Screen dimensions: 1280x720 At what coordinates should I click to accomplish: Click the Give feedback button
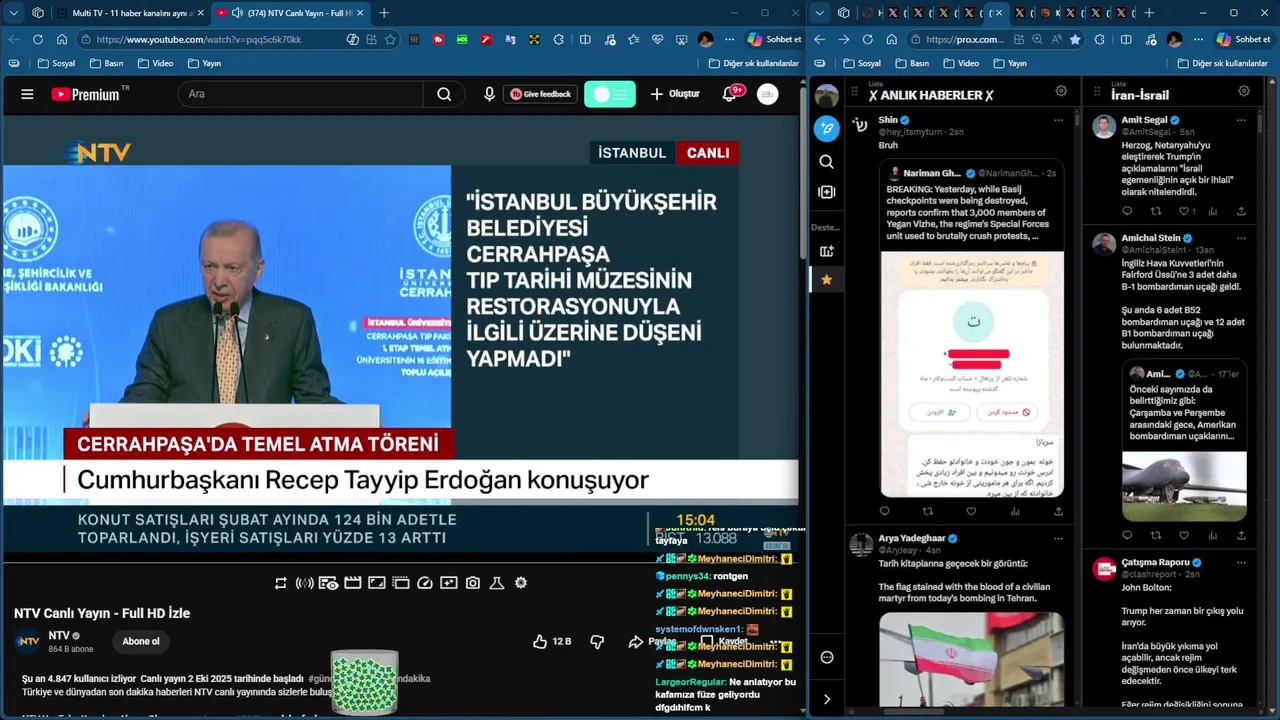click(541, 94)
